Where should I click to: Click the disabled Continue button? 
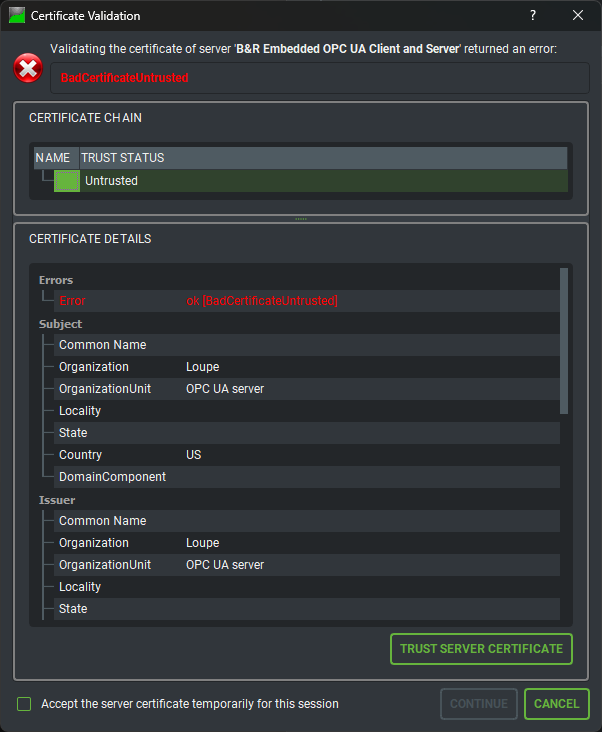tap(479, 704)
